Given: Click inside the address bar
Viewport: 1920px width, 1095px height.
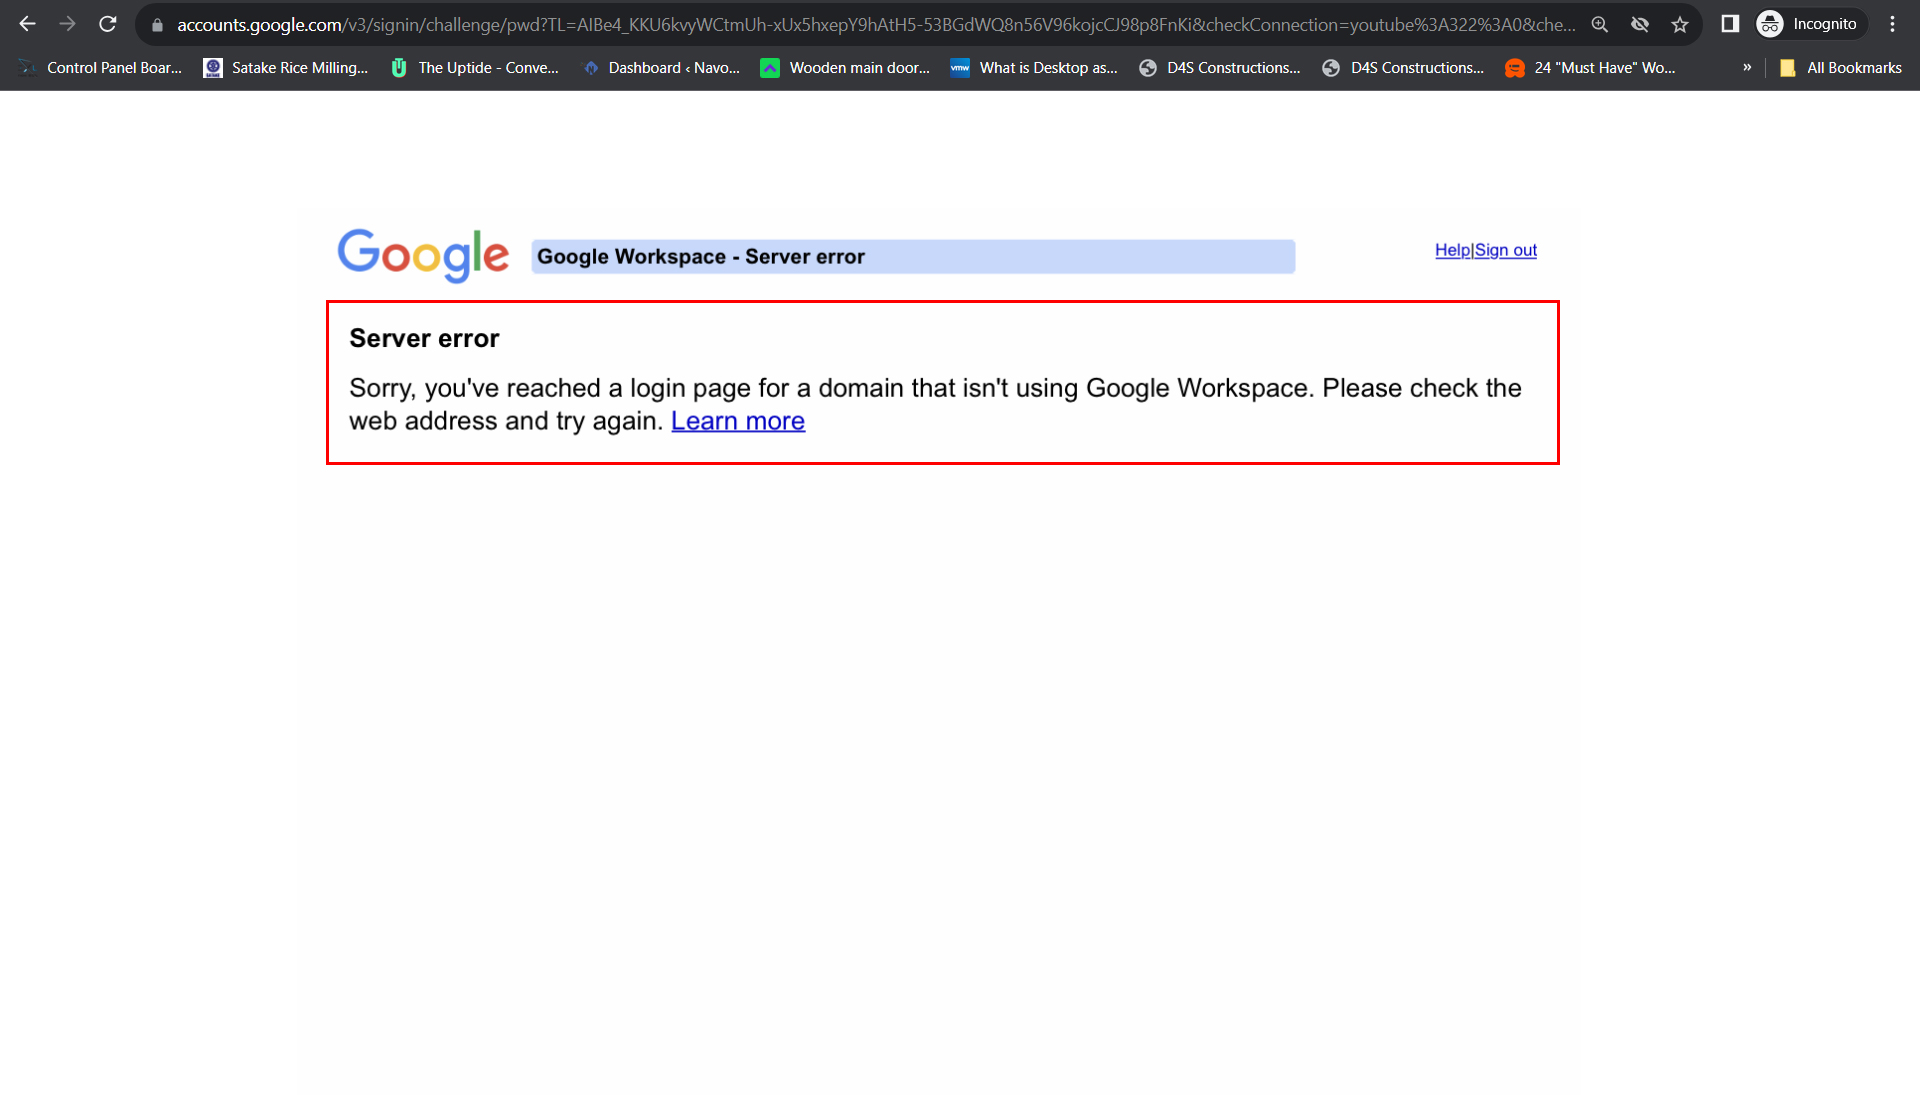Looking at the screenshot, I should (800, 24).
